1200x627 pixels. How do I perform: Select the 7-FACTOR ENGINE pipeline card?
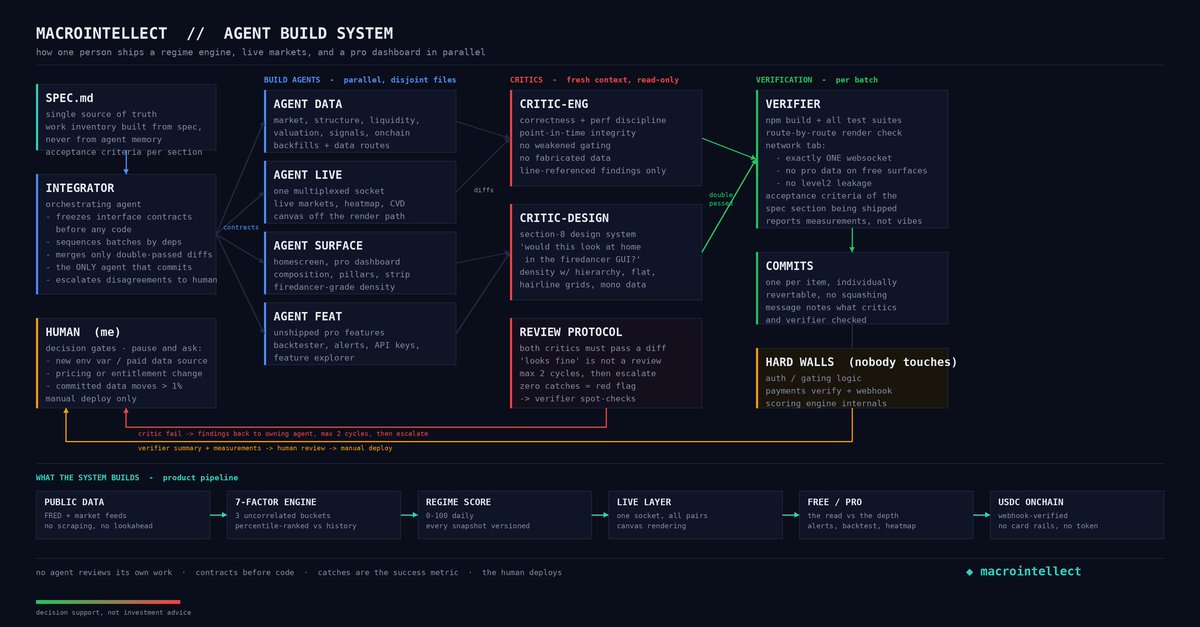(313, 515)
